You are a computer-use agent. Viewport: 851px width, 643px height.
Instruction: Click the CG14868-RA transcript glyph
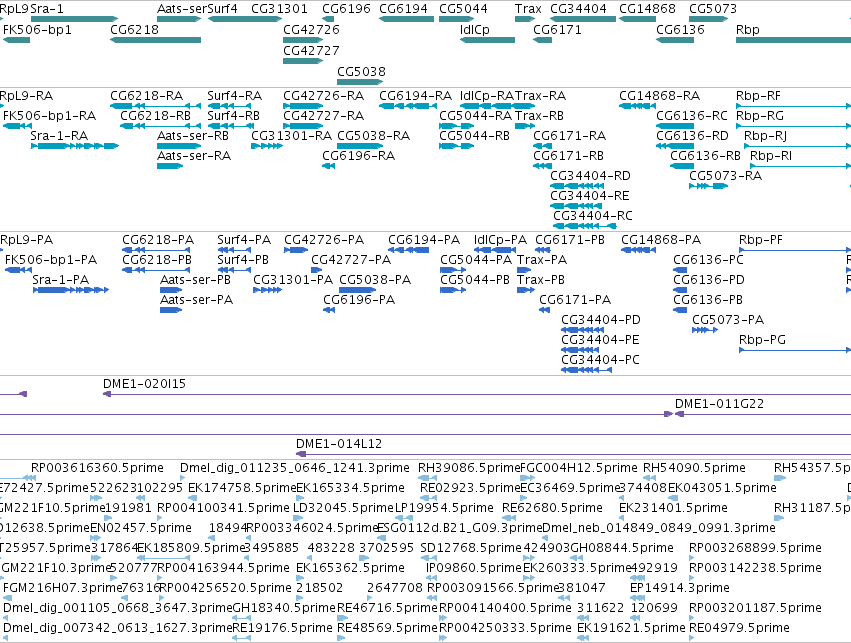638,106
